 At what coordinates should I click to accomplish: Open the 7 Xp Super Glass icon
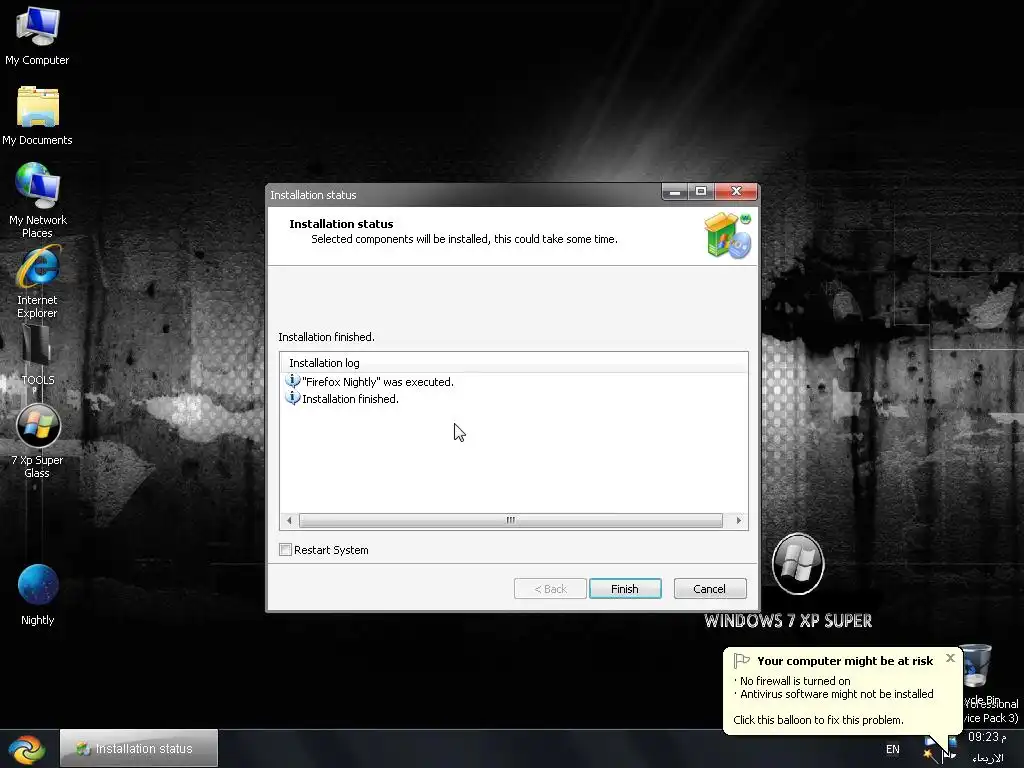click(x=38, y=425)
